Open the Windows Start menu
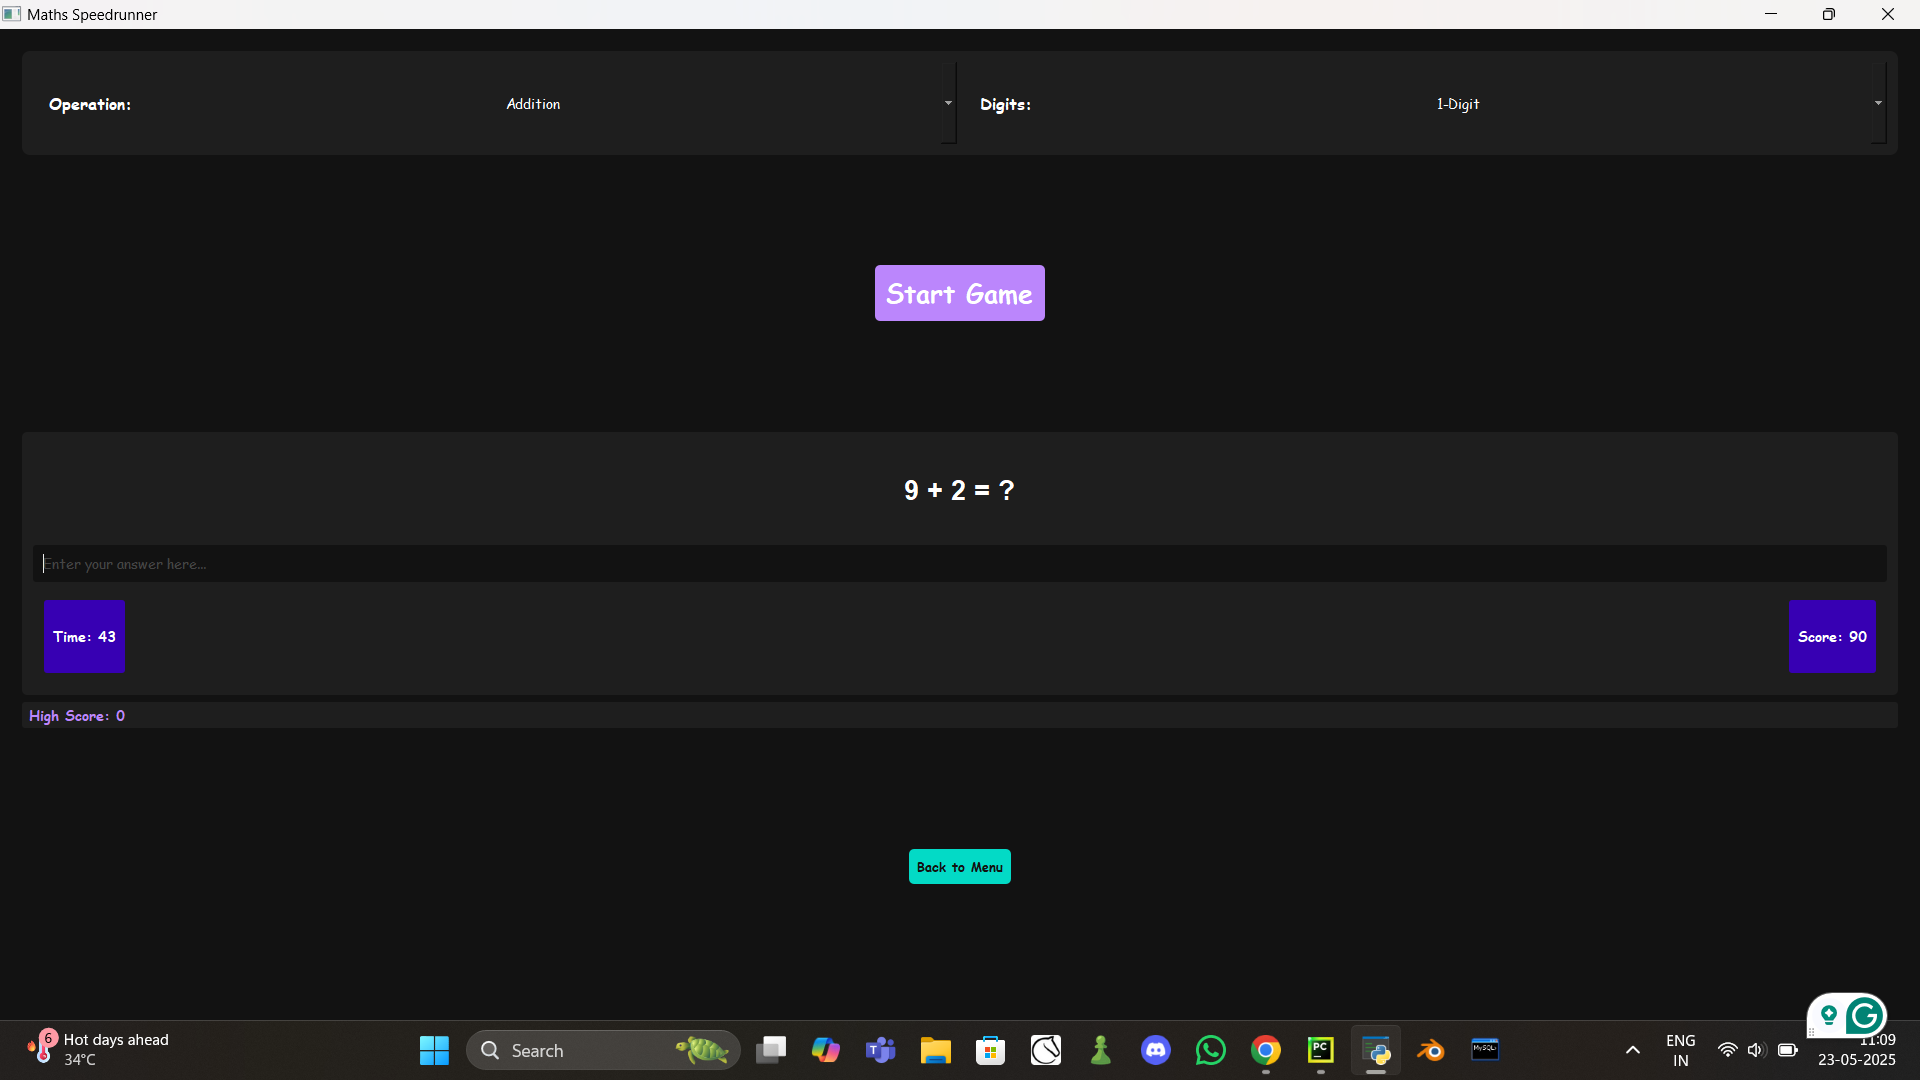The height and width of the screenshot is (1080, 1920). click(434, 1050)
